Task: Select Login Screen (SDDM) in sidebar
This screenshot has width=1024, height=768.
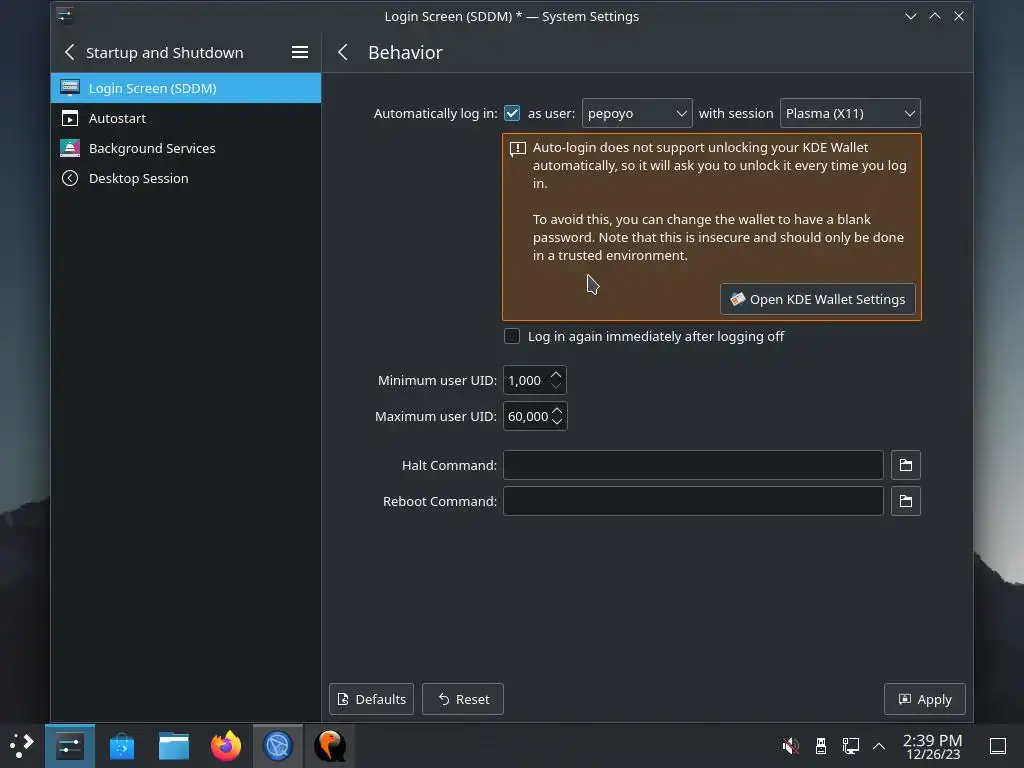Action: (185, 88)
